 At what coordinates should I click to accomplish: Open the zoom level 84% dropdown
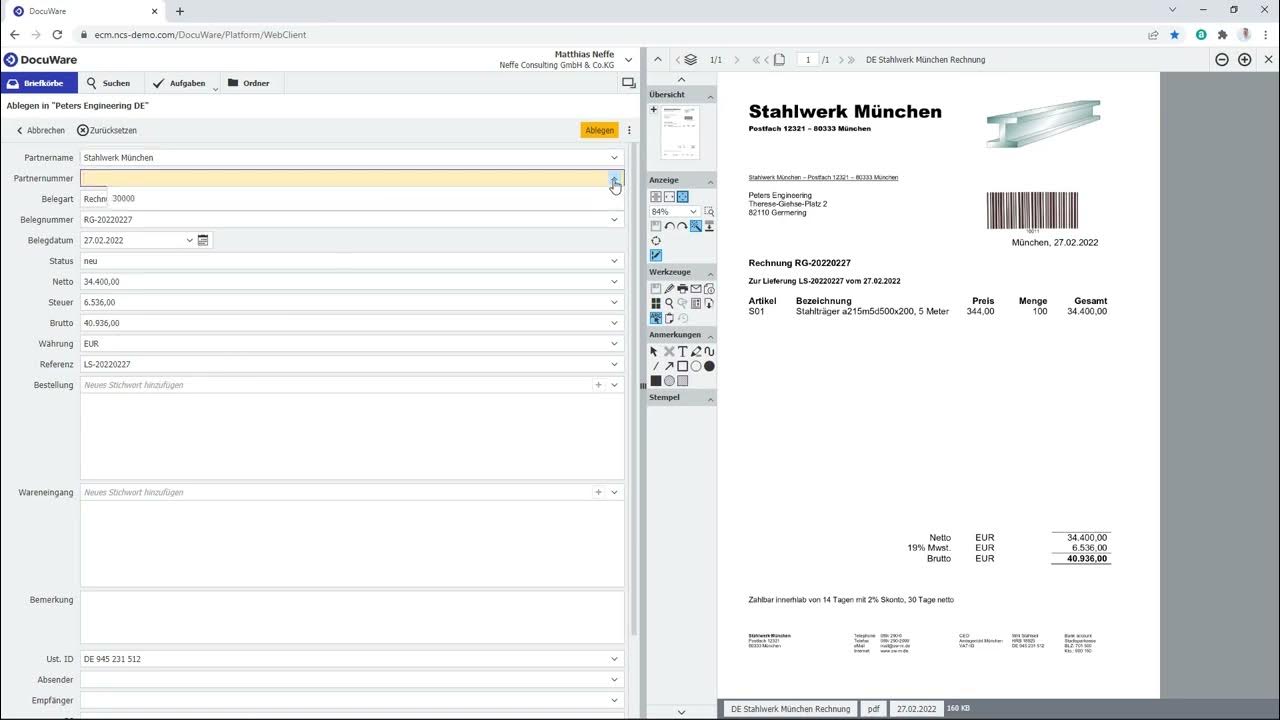(x=693, y=212)
